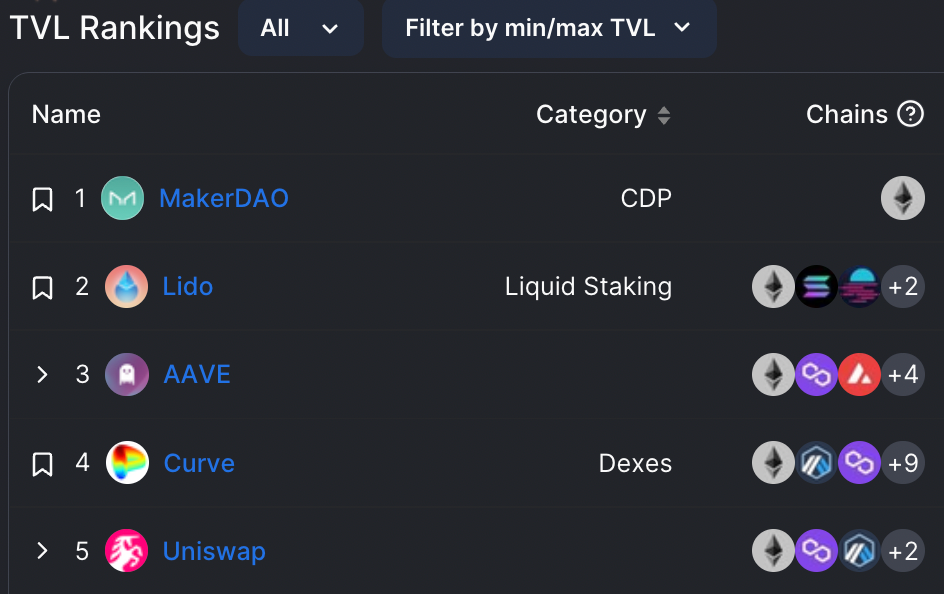Click the Solana chain icon in Lido row

[816, 286]
